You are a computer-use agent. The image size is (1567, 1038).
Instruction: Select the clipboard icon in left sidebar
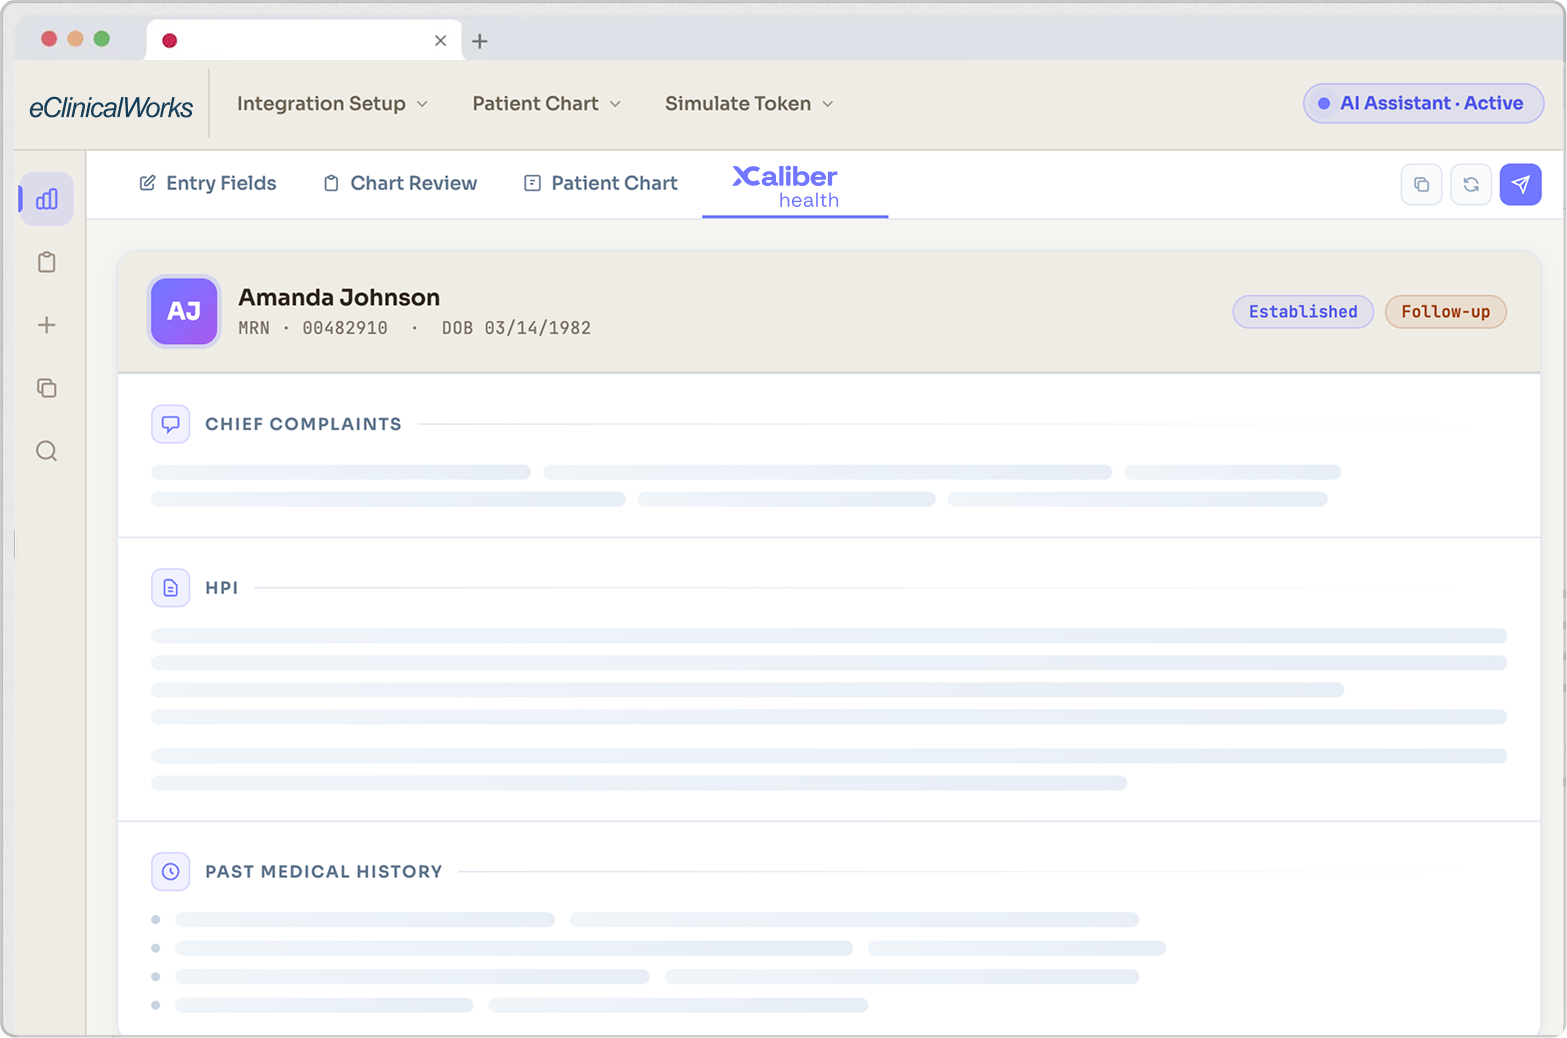[47, 262]
